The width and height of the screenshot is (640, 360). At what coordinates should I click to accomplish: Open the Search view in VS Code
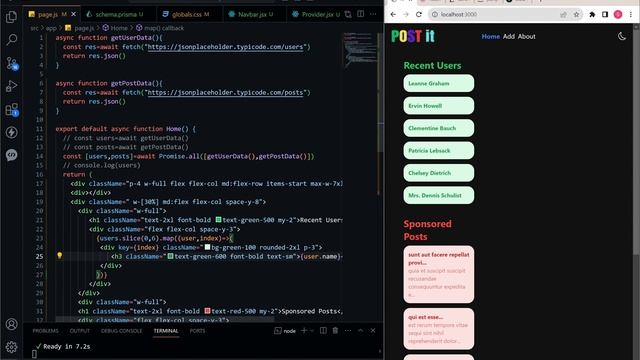(11, 40)
